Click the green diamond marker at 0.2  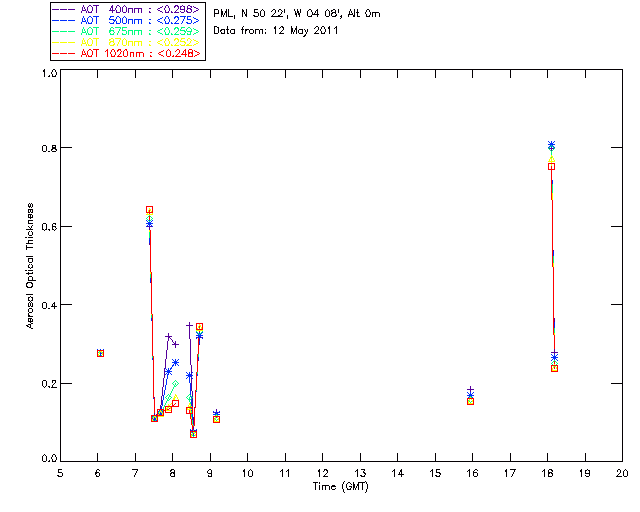click(176, 383)
